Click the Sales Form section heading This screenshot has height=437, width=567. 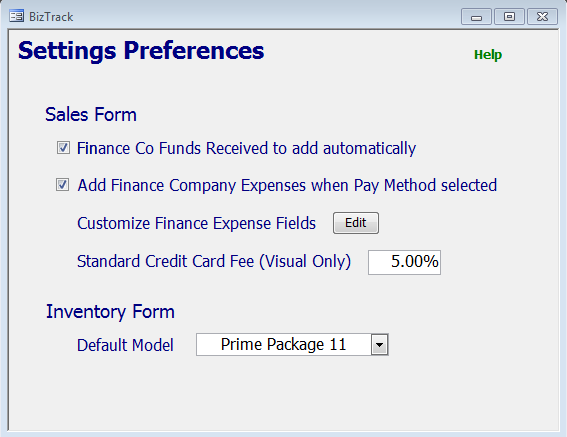point(91,115)
